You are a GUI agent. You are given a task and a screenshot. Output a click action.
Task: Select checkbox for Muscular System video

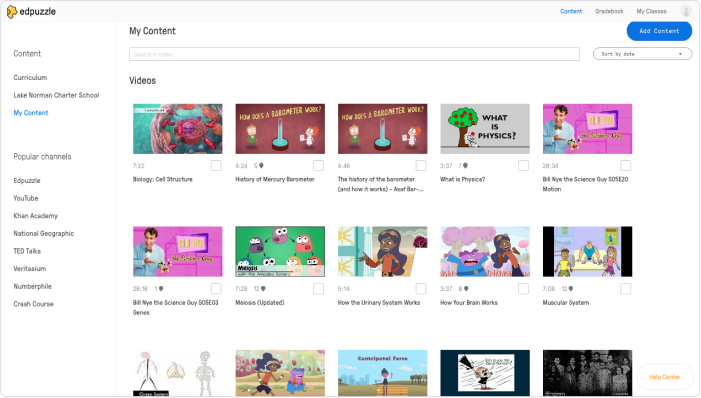[x=625, y=288]
